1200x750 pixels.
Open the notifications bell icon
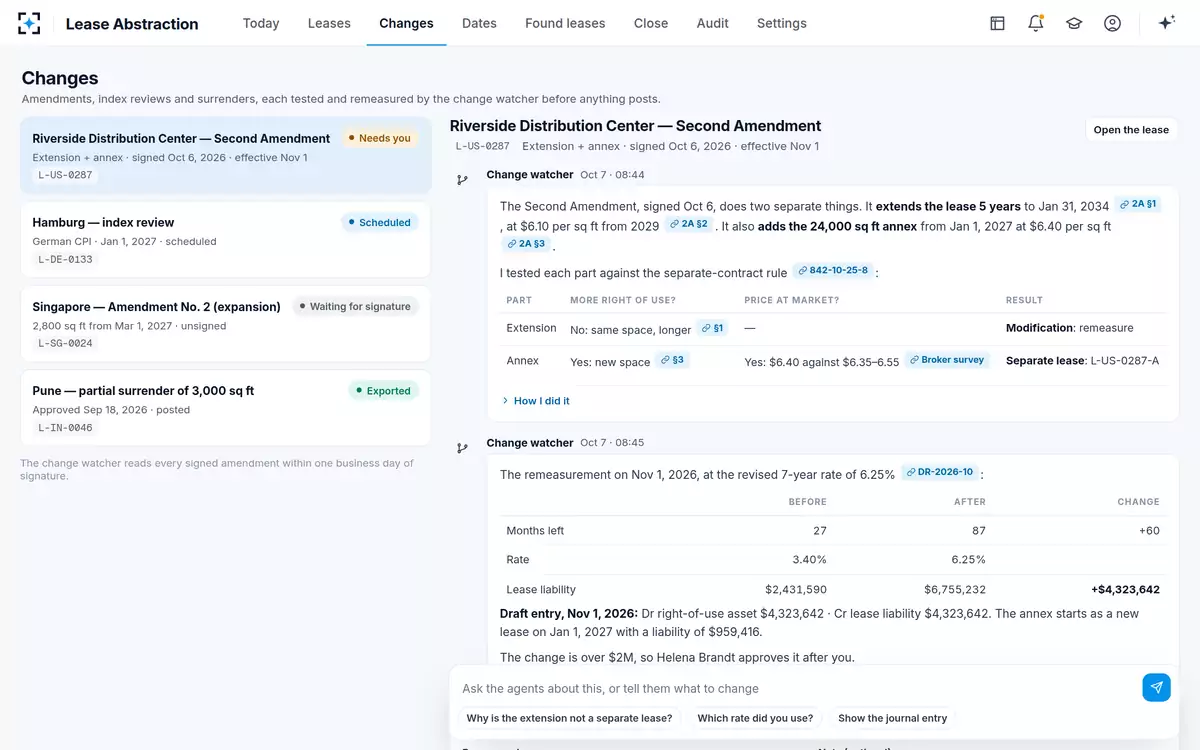tap(1036, 23)
